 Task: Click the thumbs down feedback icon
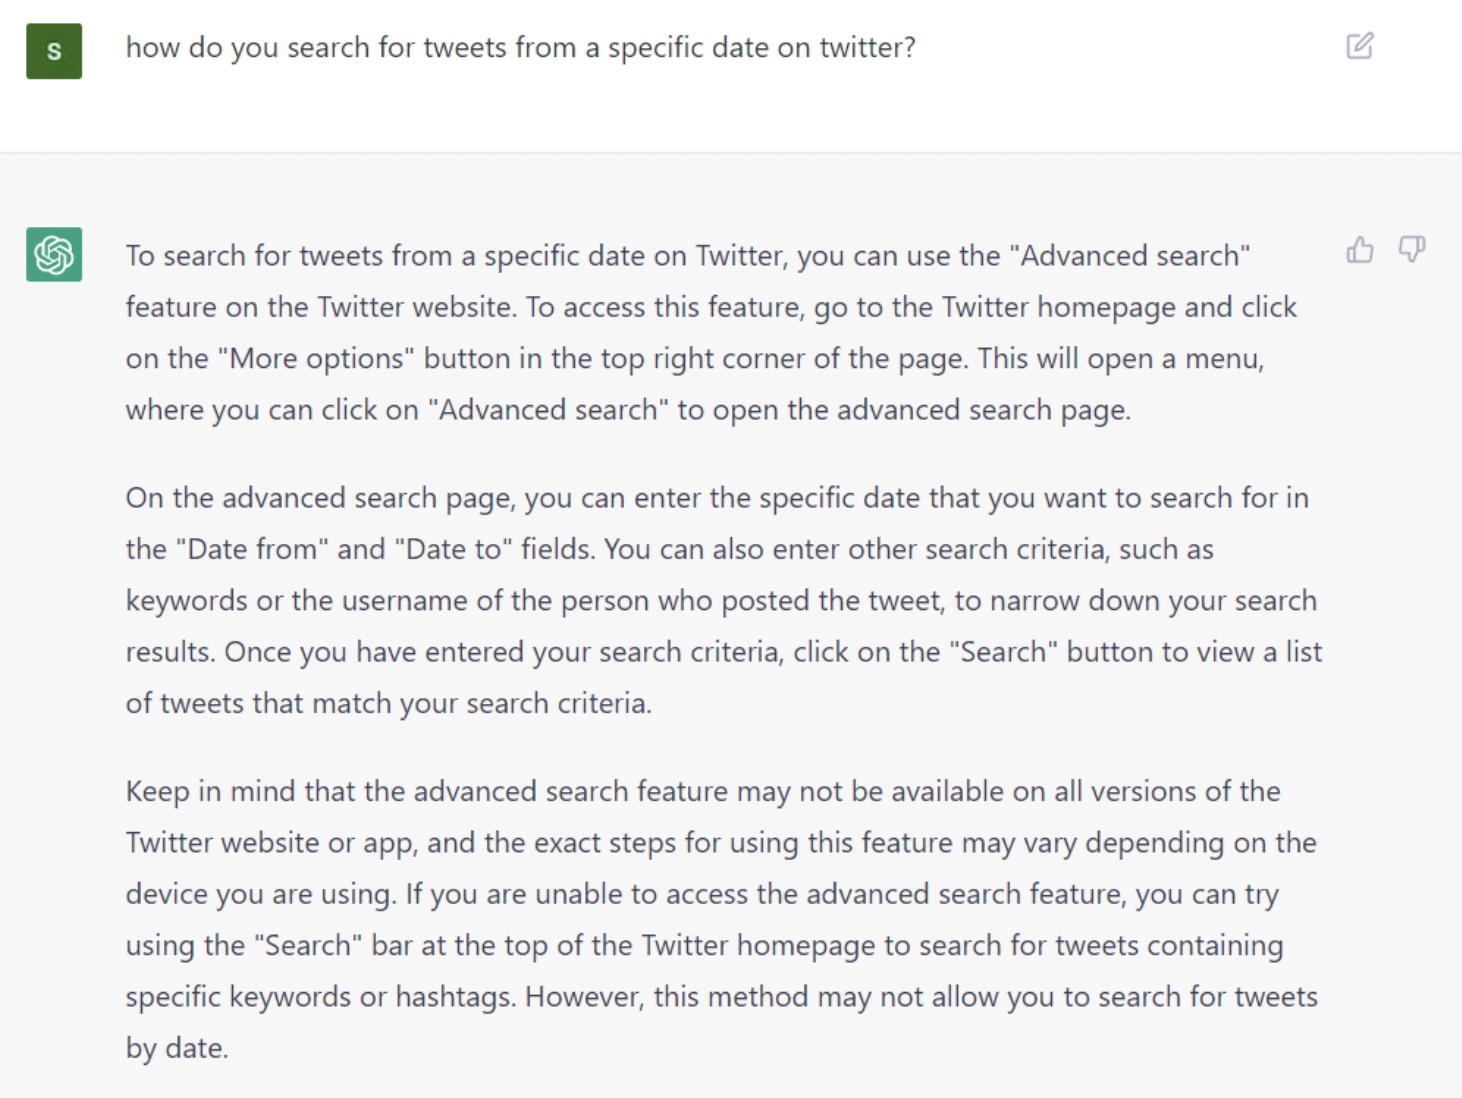point(1411,249)
